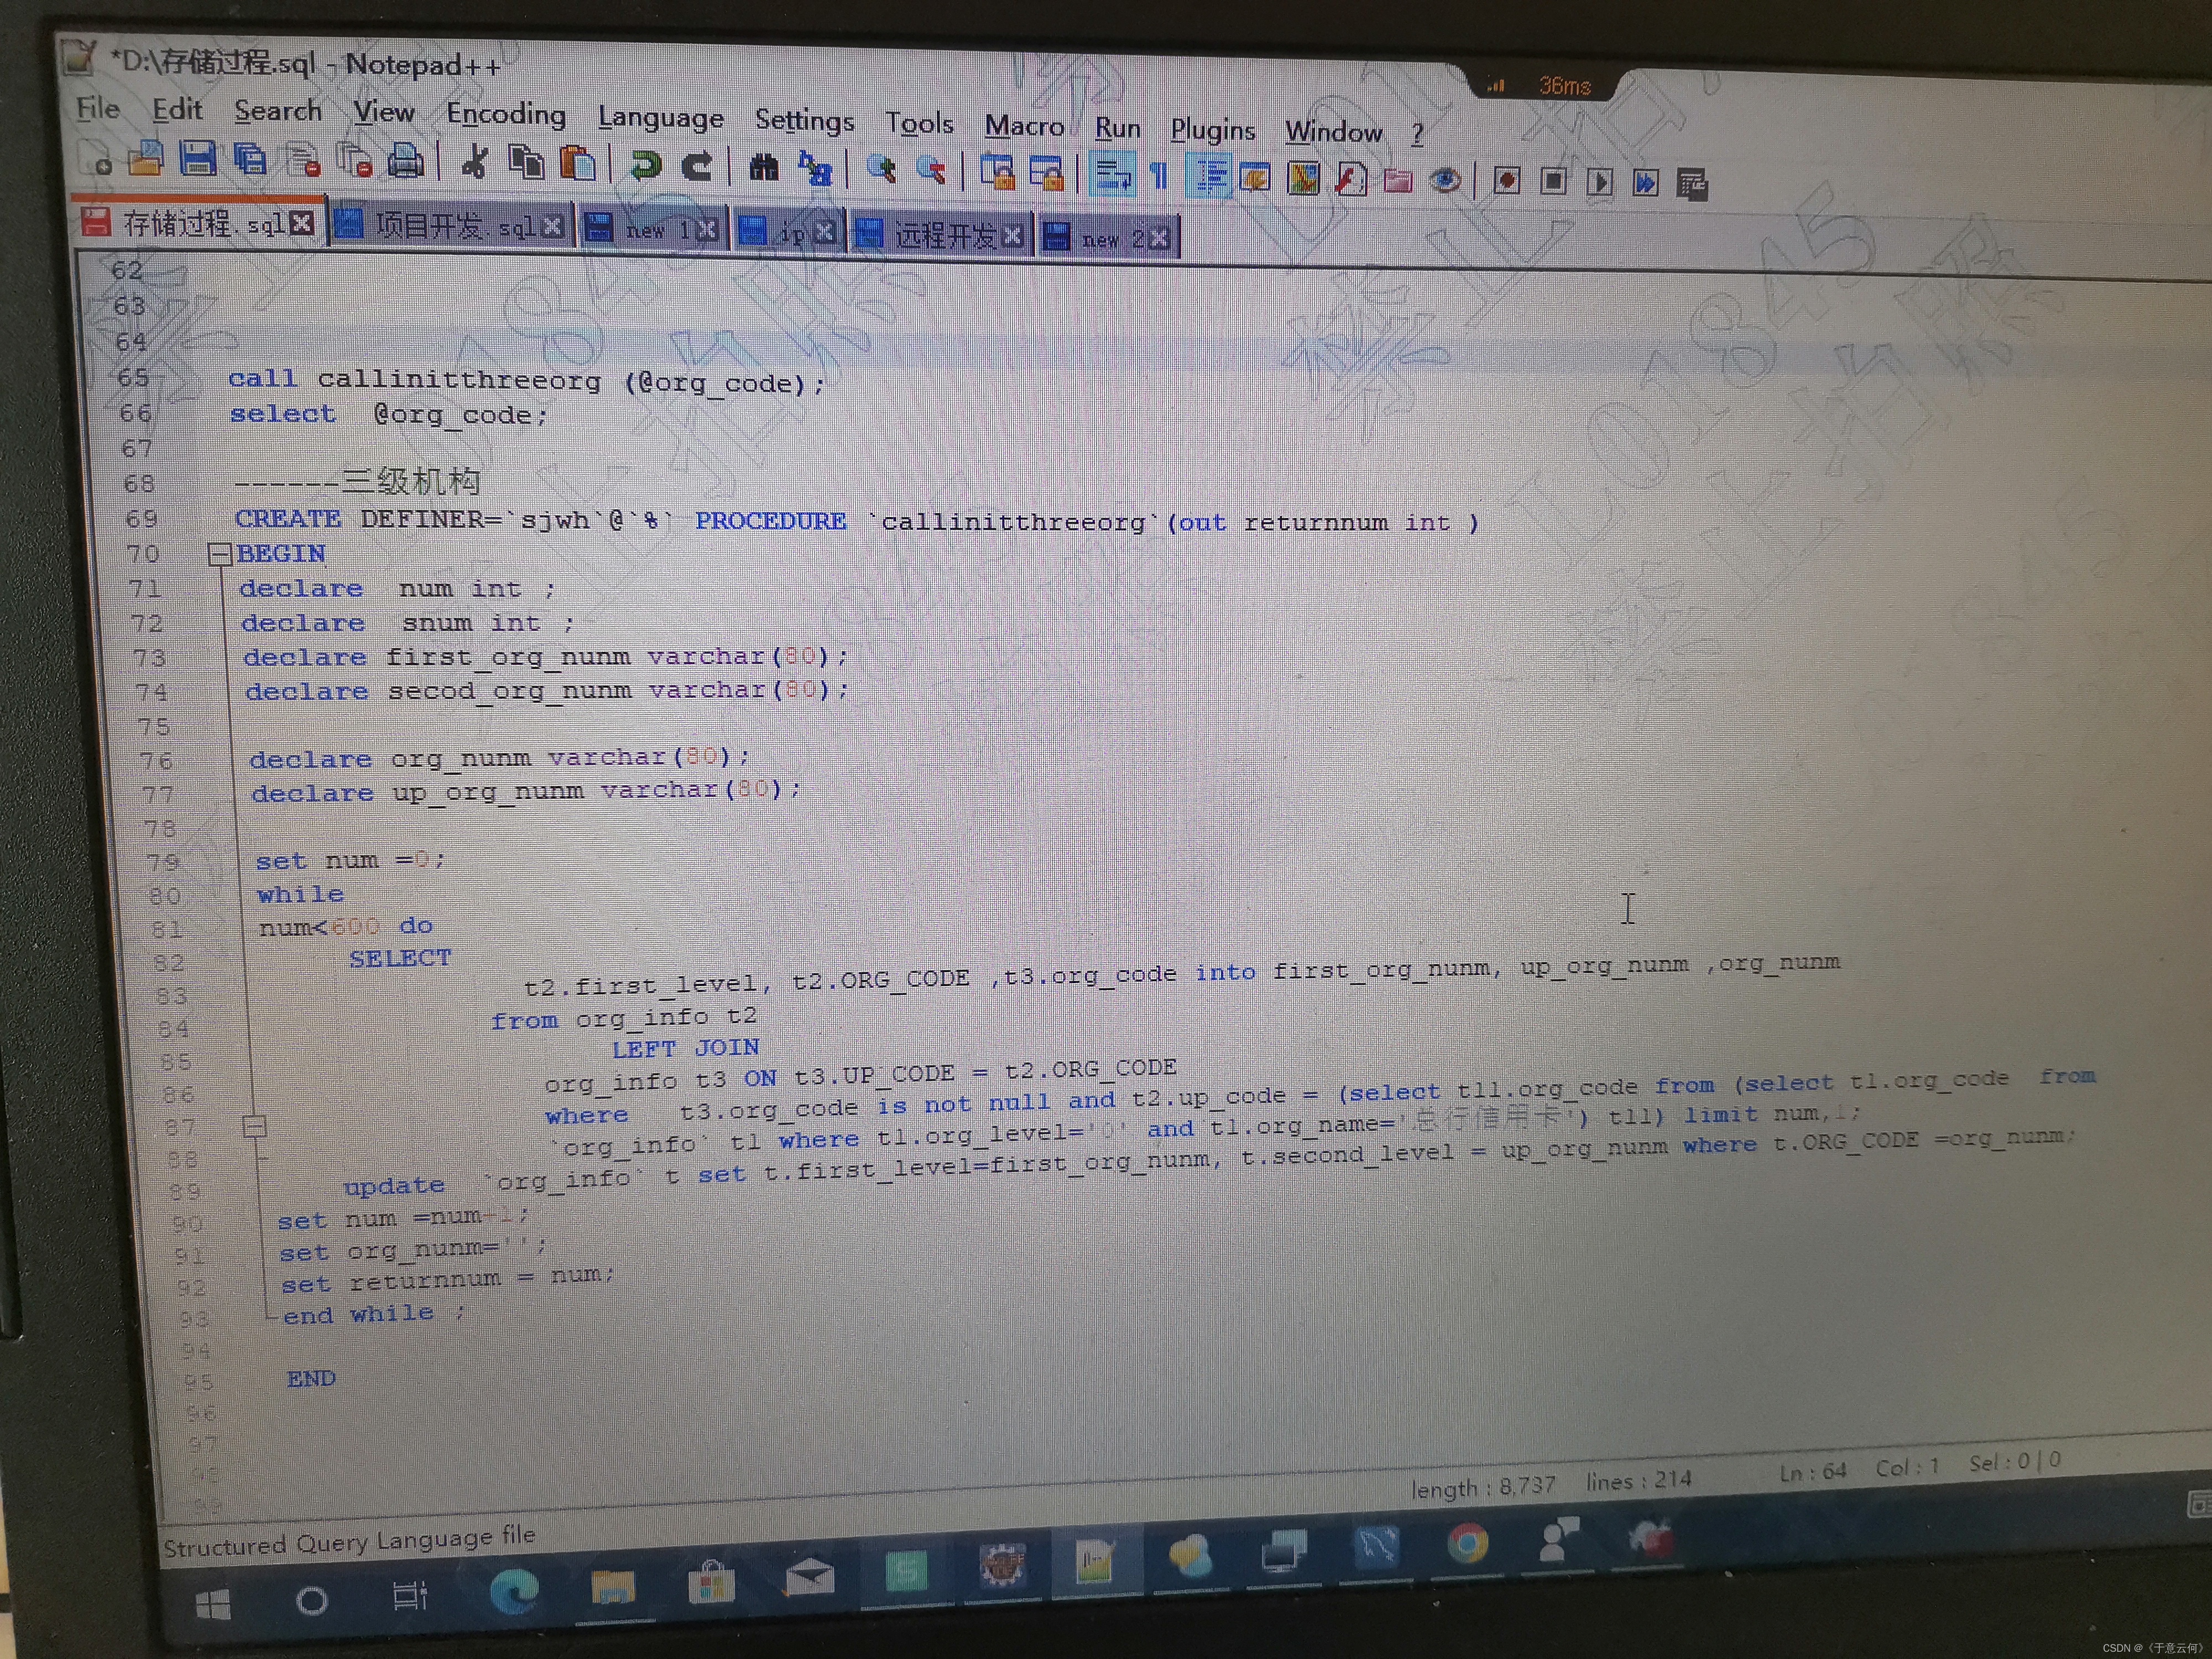Toggle Show all characters pilcrow icon
Viewport: 2212px width, 1659px height.
tap(1159, 176)
